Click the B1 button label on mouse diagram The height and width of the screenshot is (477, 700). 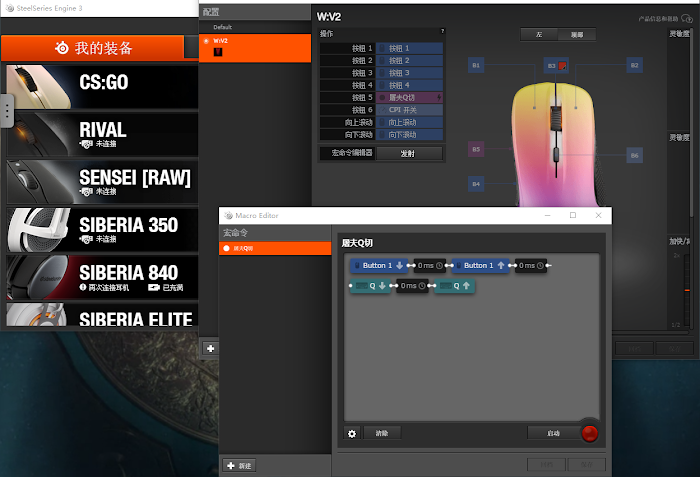476,65
